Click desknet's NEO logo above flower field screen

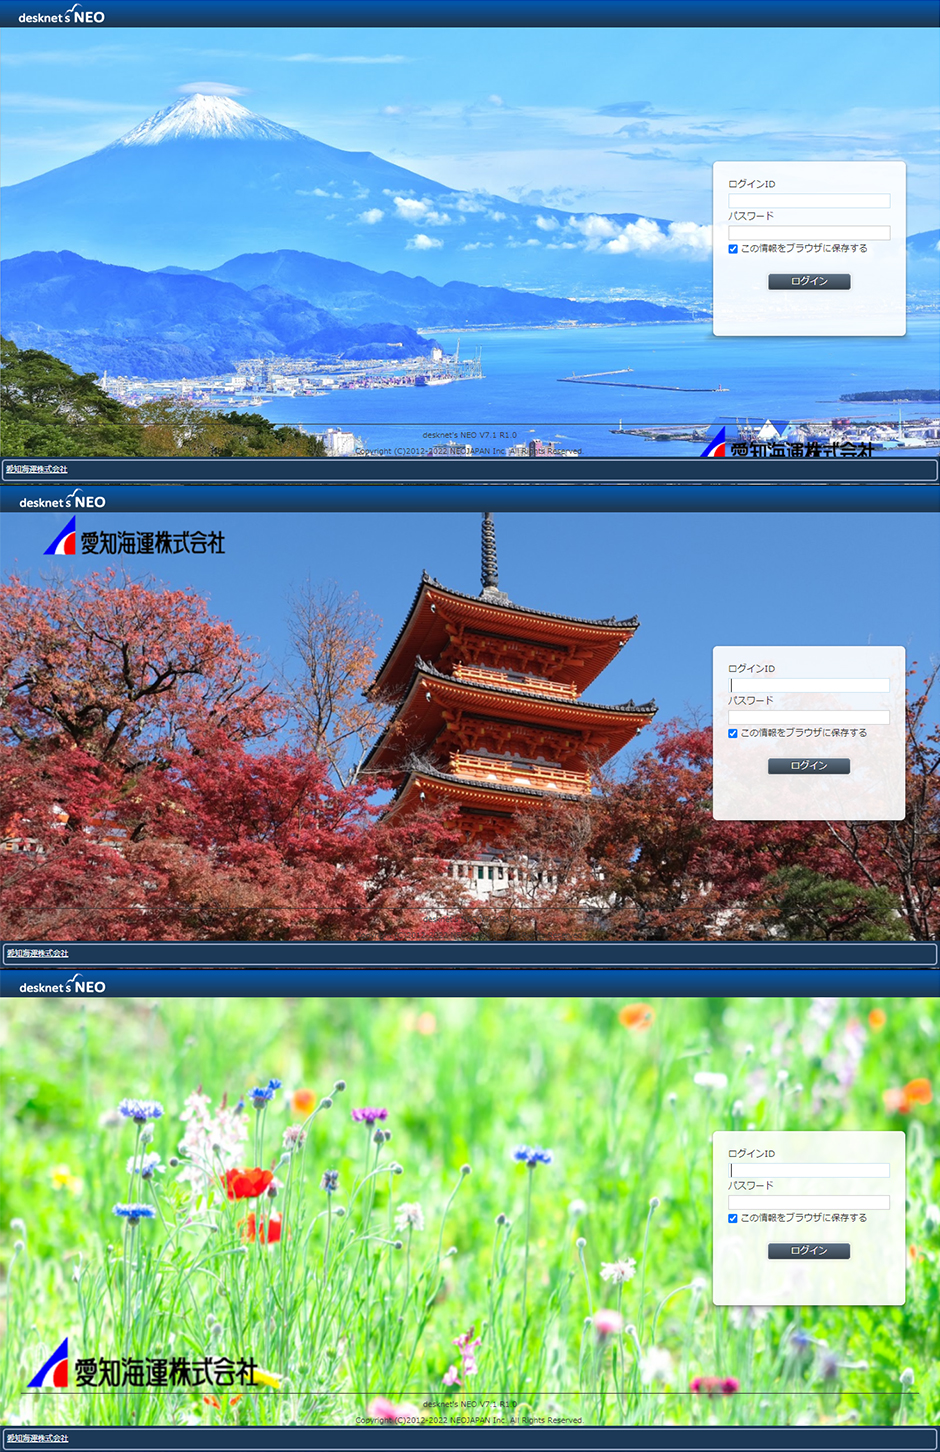(x=62, y=986)
